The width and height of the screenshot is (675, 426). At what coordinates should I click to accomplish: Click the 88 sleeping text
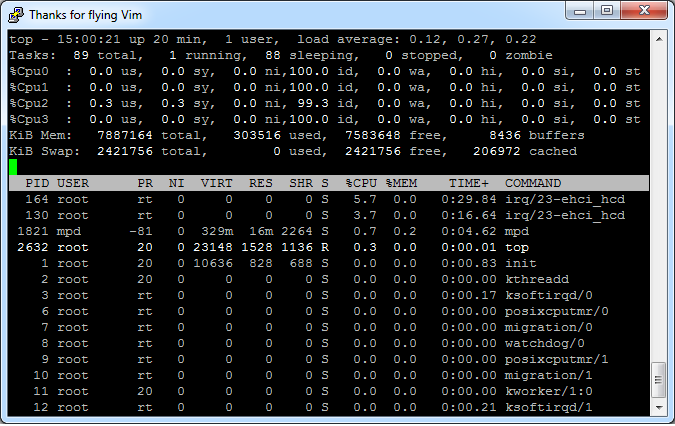[x=312, y=56]
